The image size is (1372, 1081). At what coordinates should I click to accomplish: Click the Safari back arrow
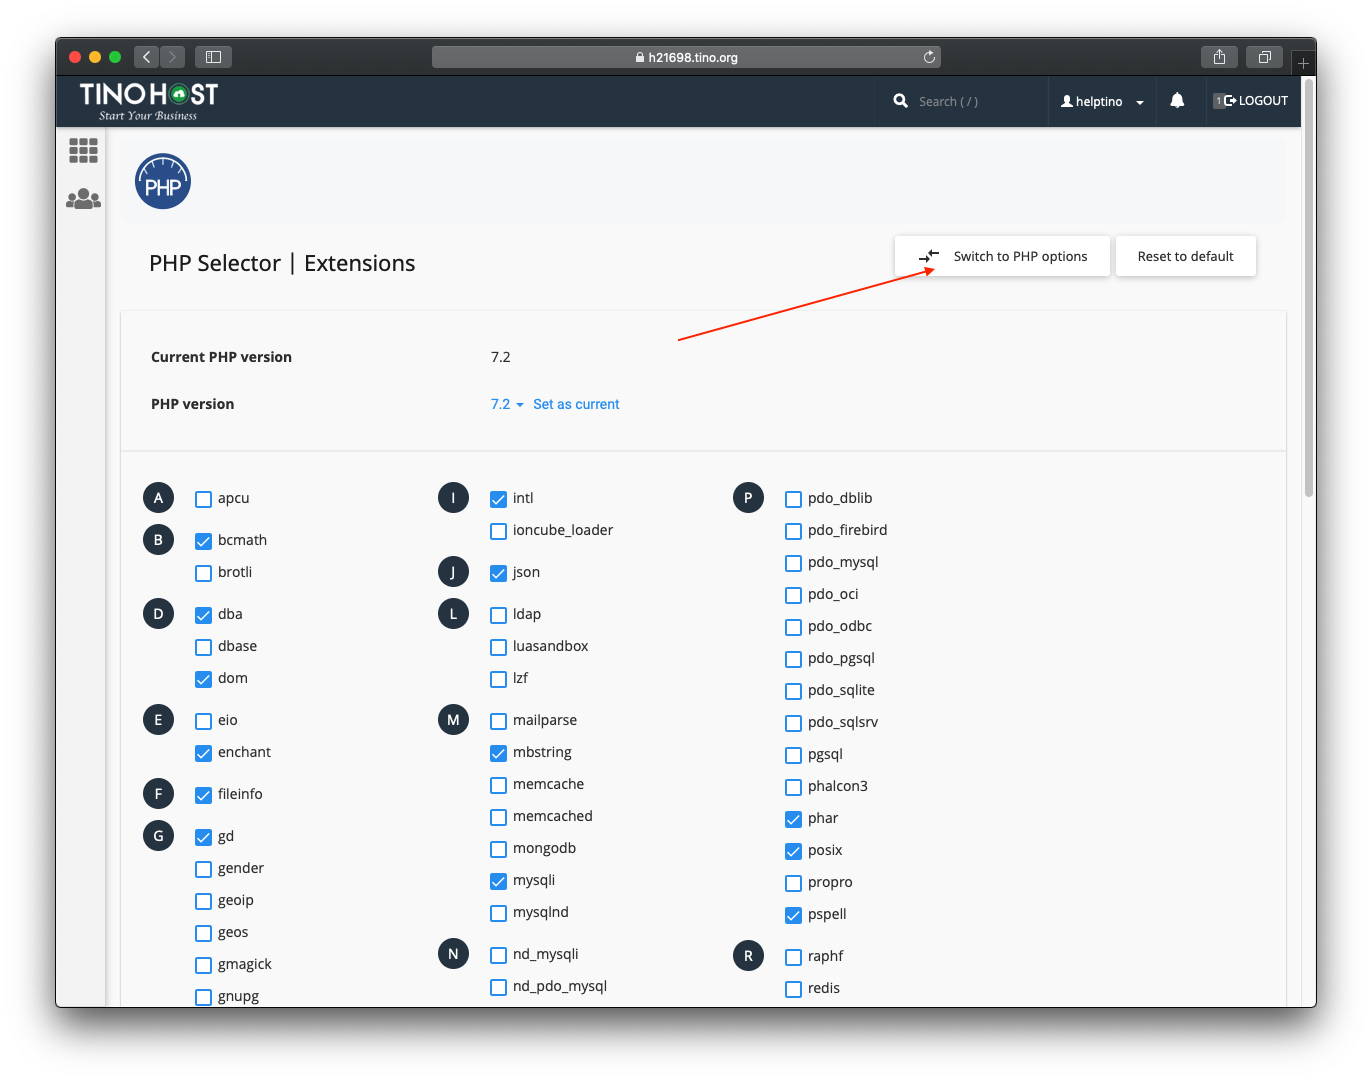pyautogui.click(x=147, y=57)
